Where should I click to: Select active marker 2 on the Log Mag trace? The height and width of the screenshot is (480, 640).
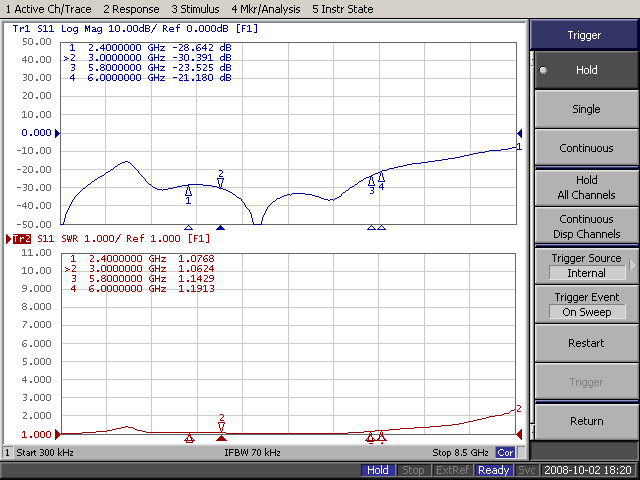[x=221, y=182]
